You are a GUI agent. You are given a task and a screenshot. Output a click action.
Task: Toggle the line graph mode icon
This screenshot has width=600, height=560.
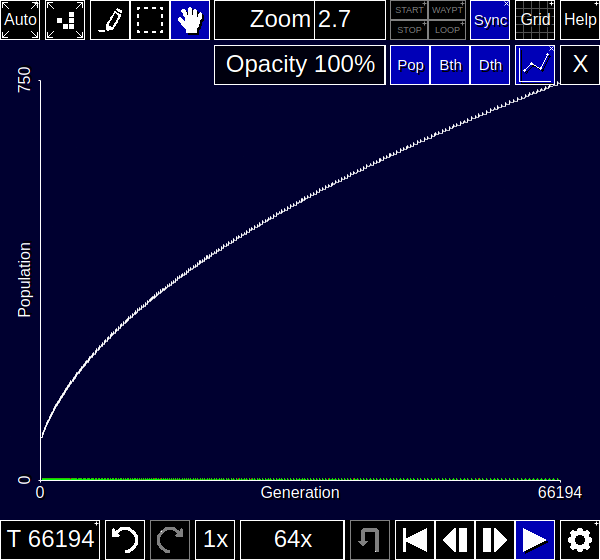(535, 65)
